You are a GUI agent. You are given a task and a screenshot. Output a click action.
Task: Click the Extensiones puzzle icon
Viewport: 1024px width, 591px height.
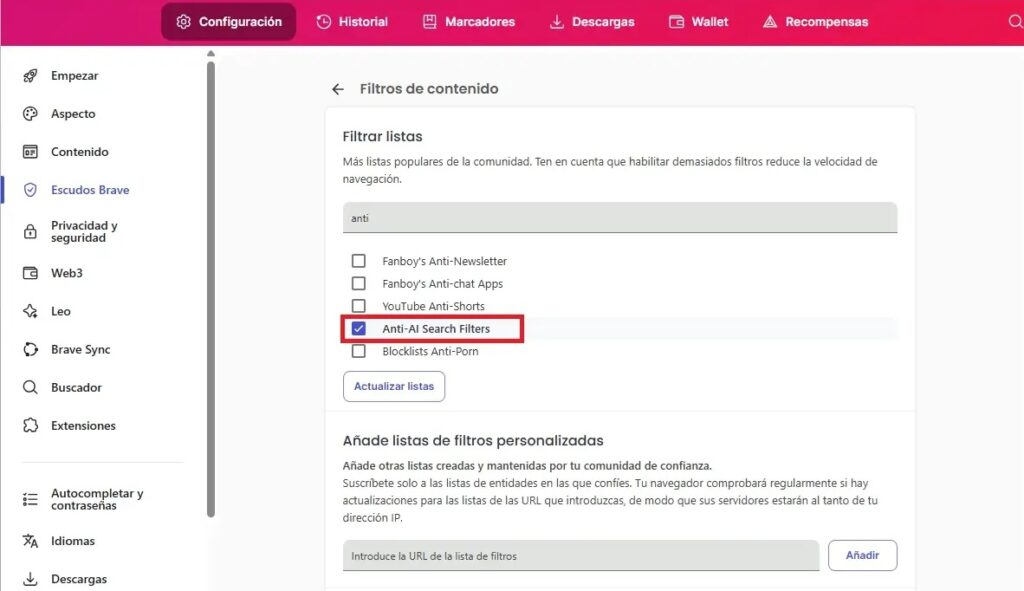pos(30,425)
